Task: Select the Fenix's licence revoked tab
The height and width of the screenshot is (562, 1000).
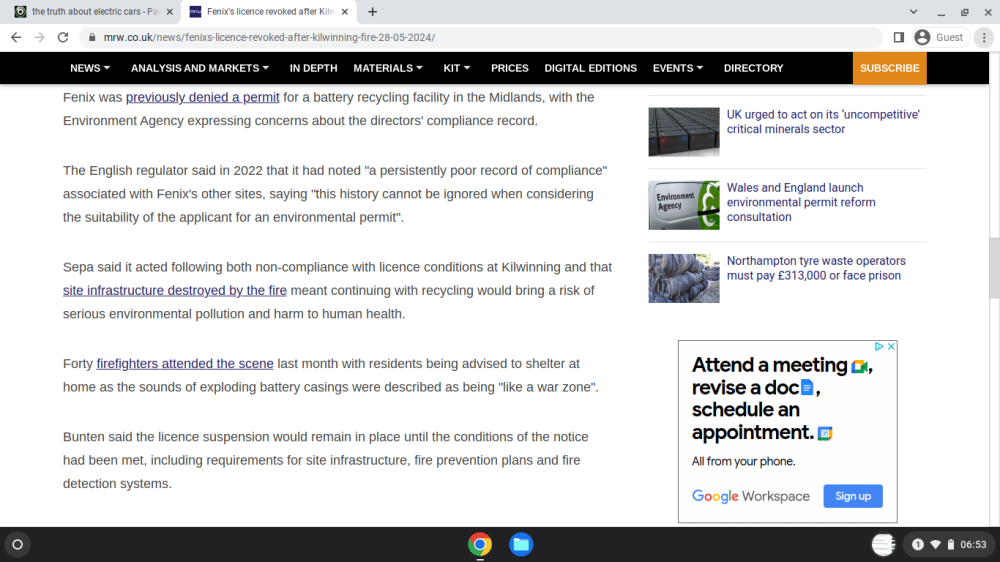Action: coord(269,11)
